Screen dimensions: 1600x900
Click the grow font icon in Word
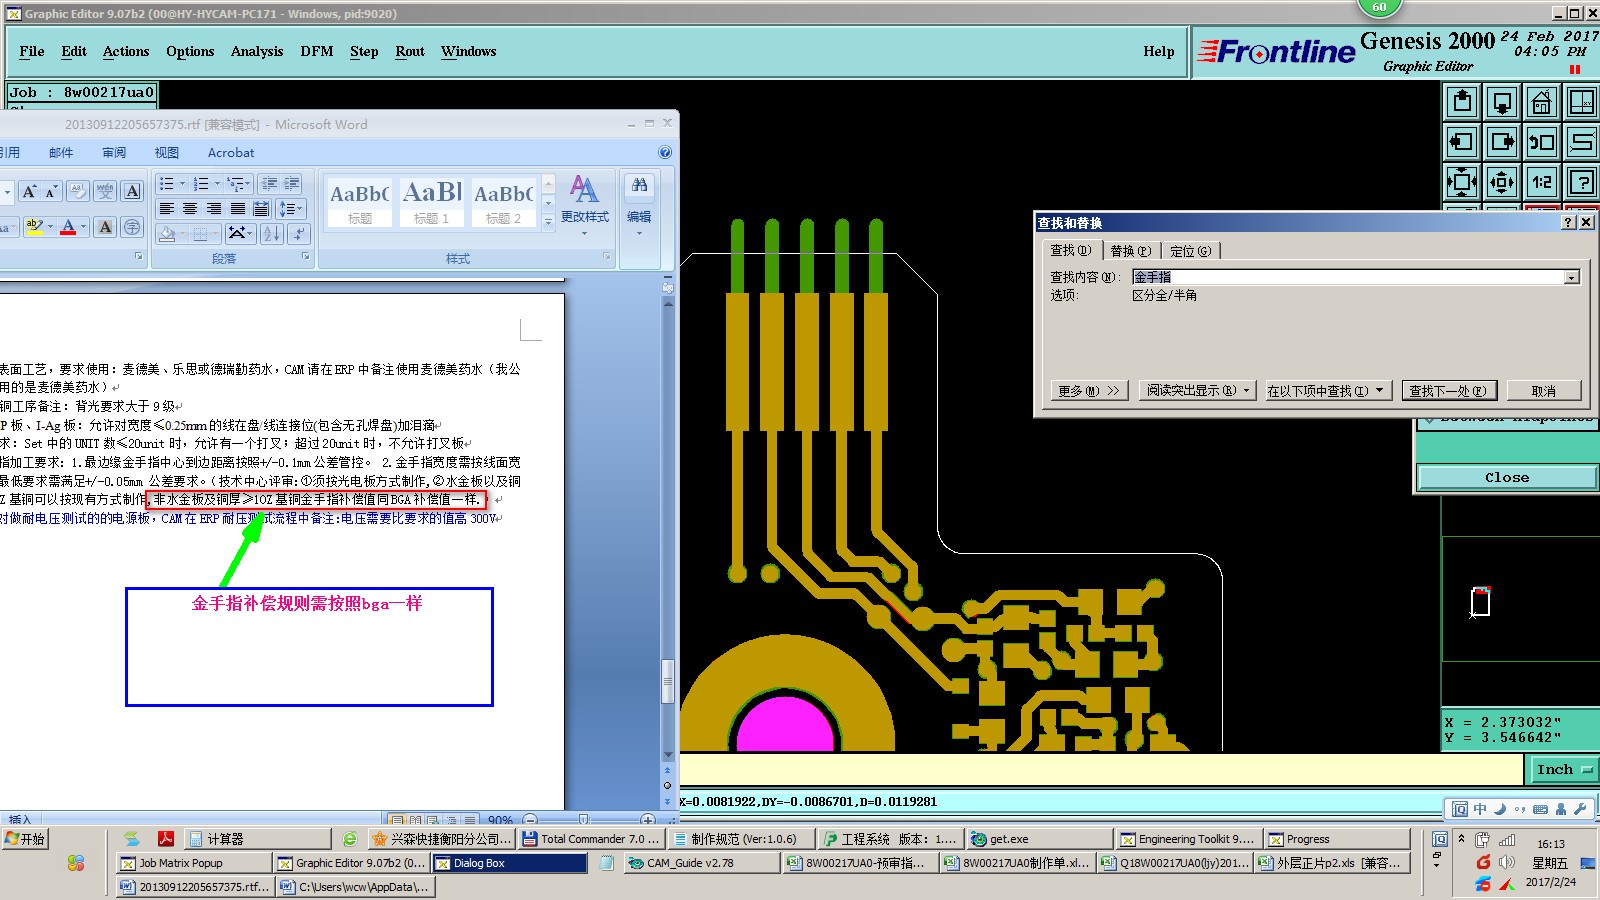pos(29,191)
